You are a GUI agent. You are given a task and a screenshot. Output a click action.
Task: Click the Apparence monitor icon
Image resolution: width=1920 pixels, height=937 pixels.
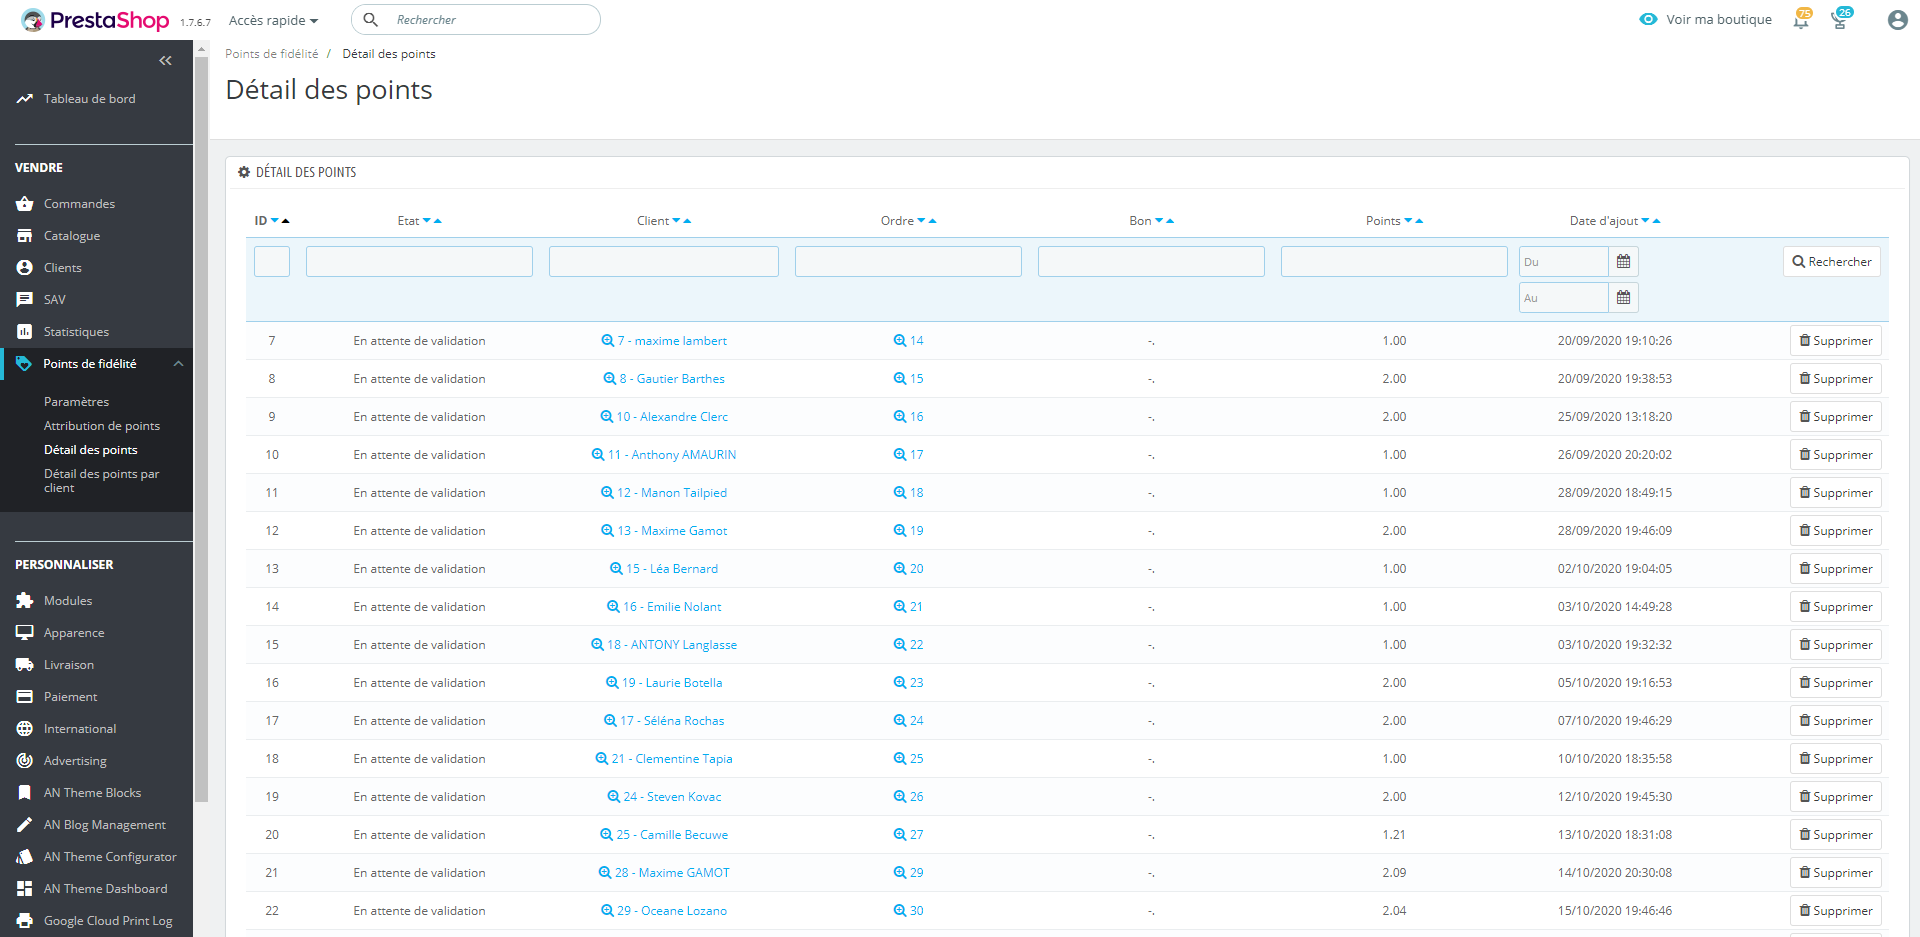coord(25,633)
